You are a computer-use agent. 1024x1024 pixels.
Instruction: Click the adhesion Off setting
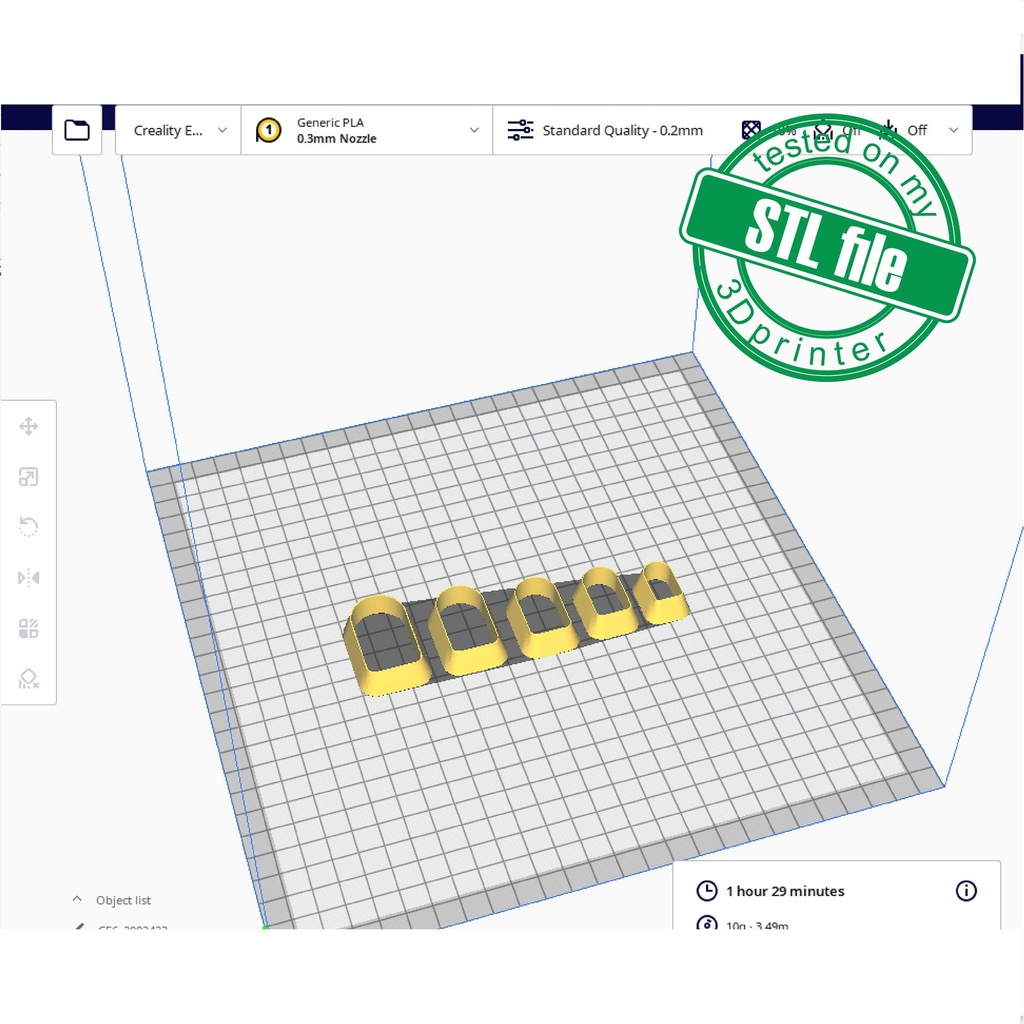916,130
